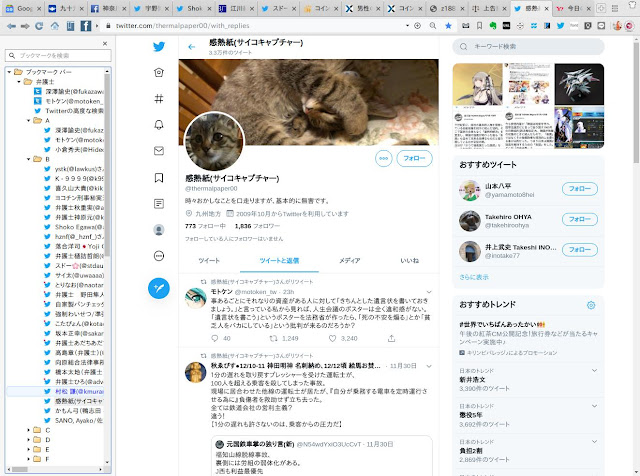Viewport: 640px width, 476px height.
Task: Switch to the Goog browser tab
Action: (x=23, y=8)
